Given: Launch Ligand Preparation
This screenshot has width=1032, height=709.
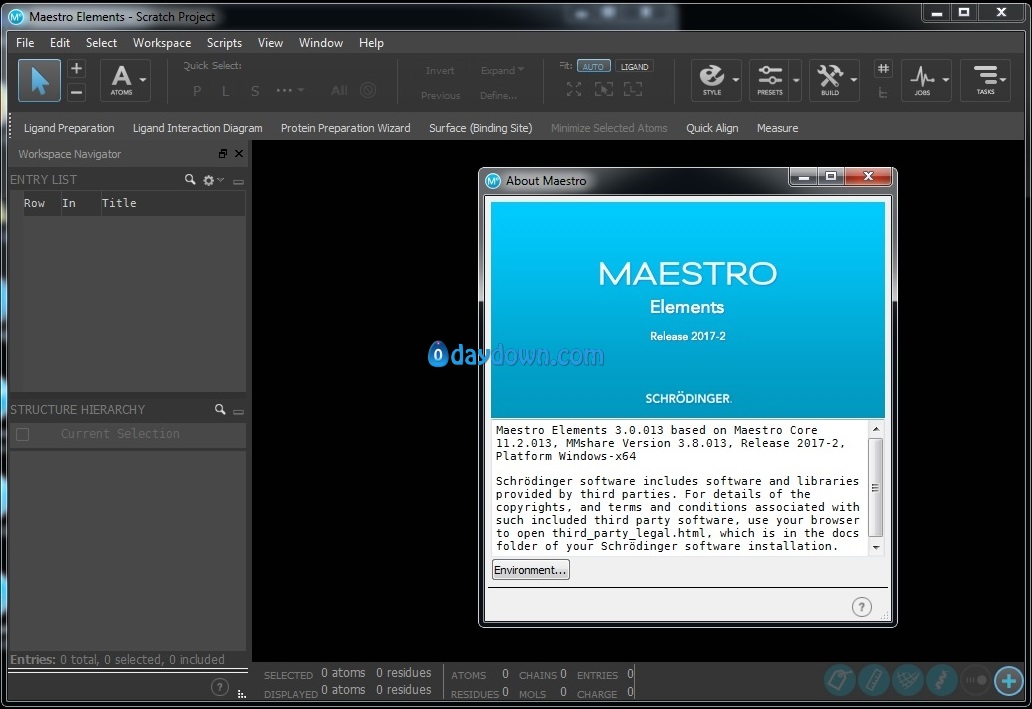Looking at the screenshot, I should pos(69,128).
